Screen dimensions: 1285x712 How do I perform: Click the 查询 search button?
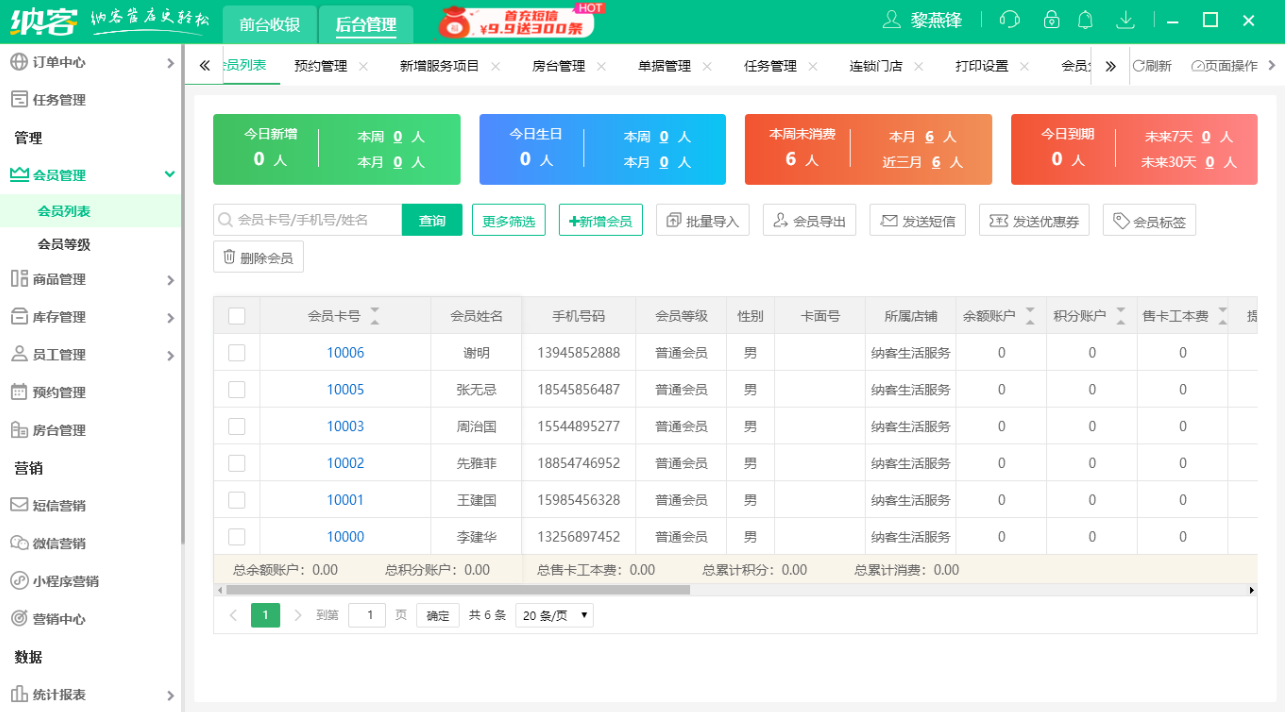point(432,221)
